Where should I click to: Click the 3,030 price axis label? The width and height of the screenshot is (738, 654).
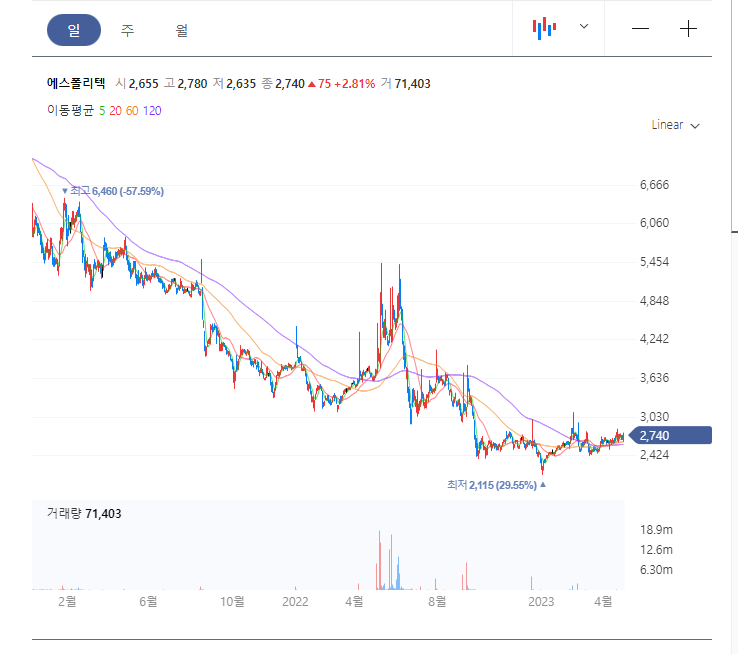[654, 417]
